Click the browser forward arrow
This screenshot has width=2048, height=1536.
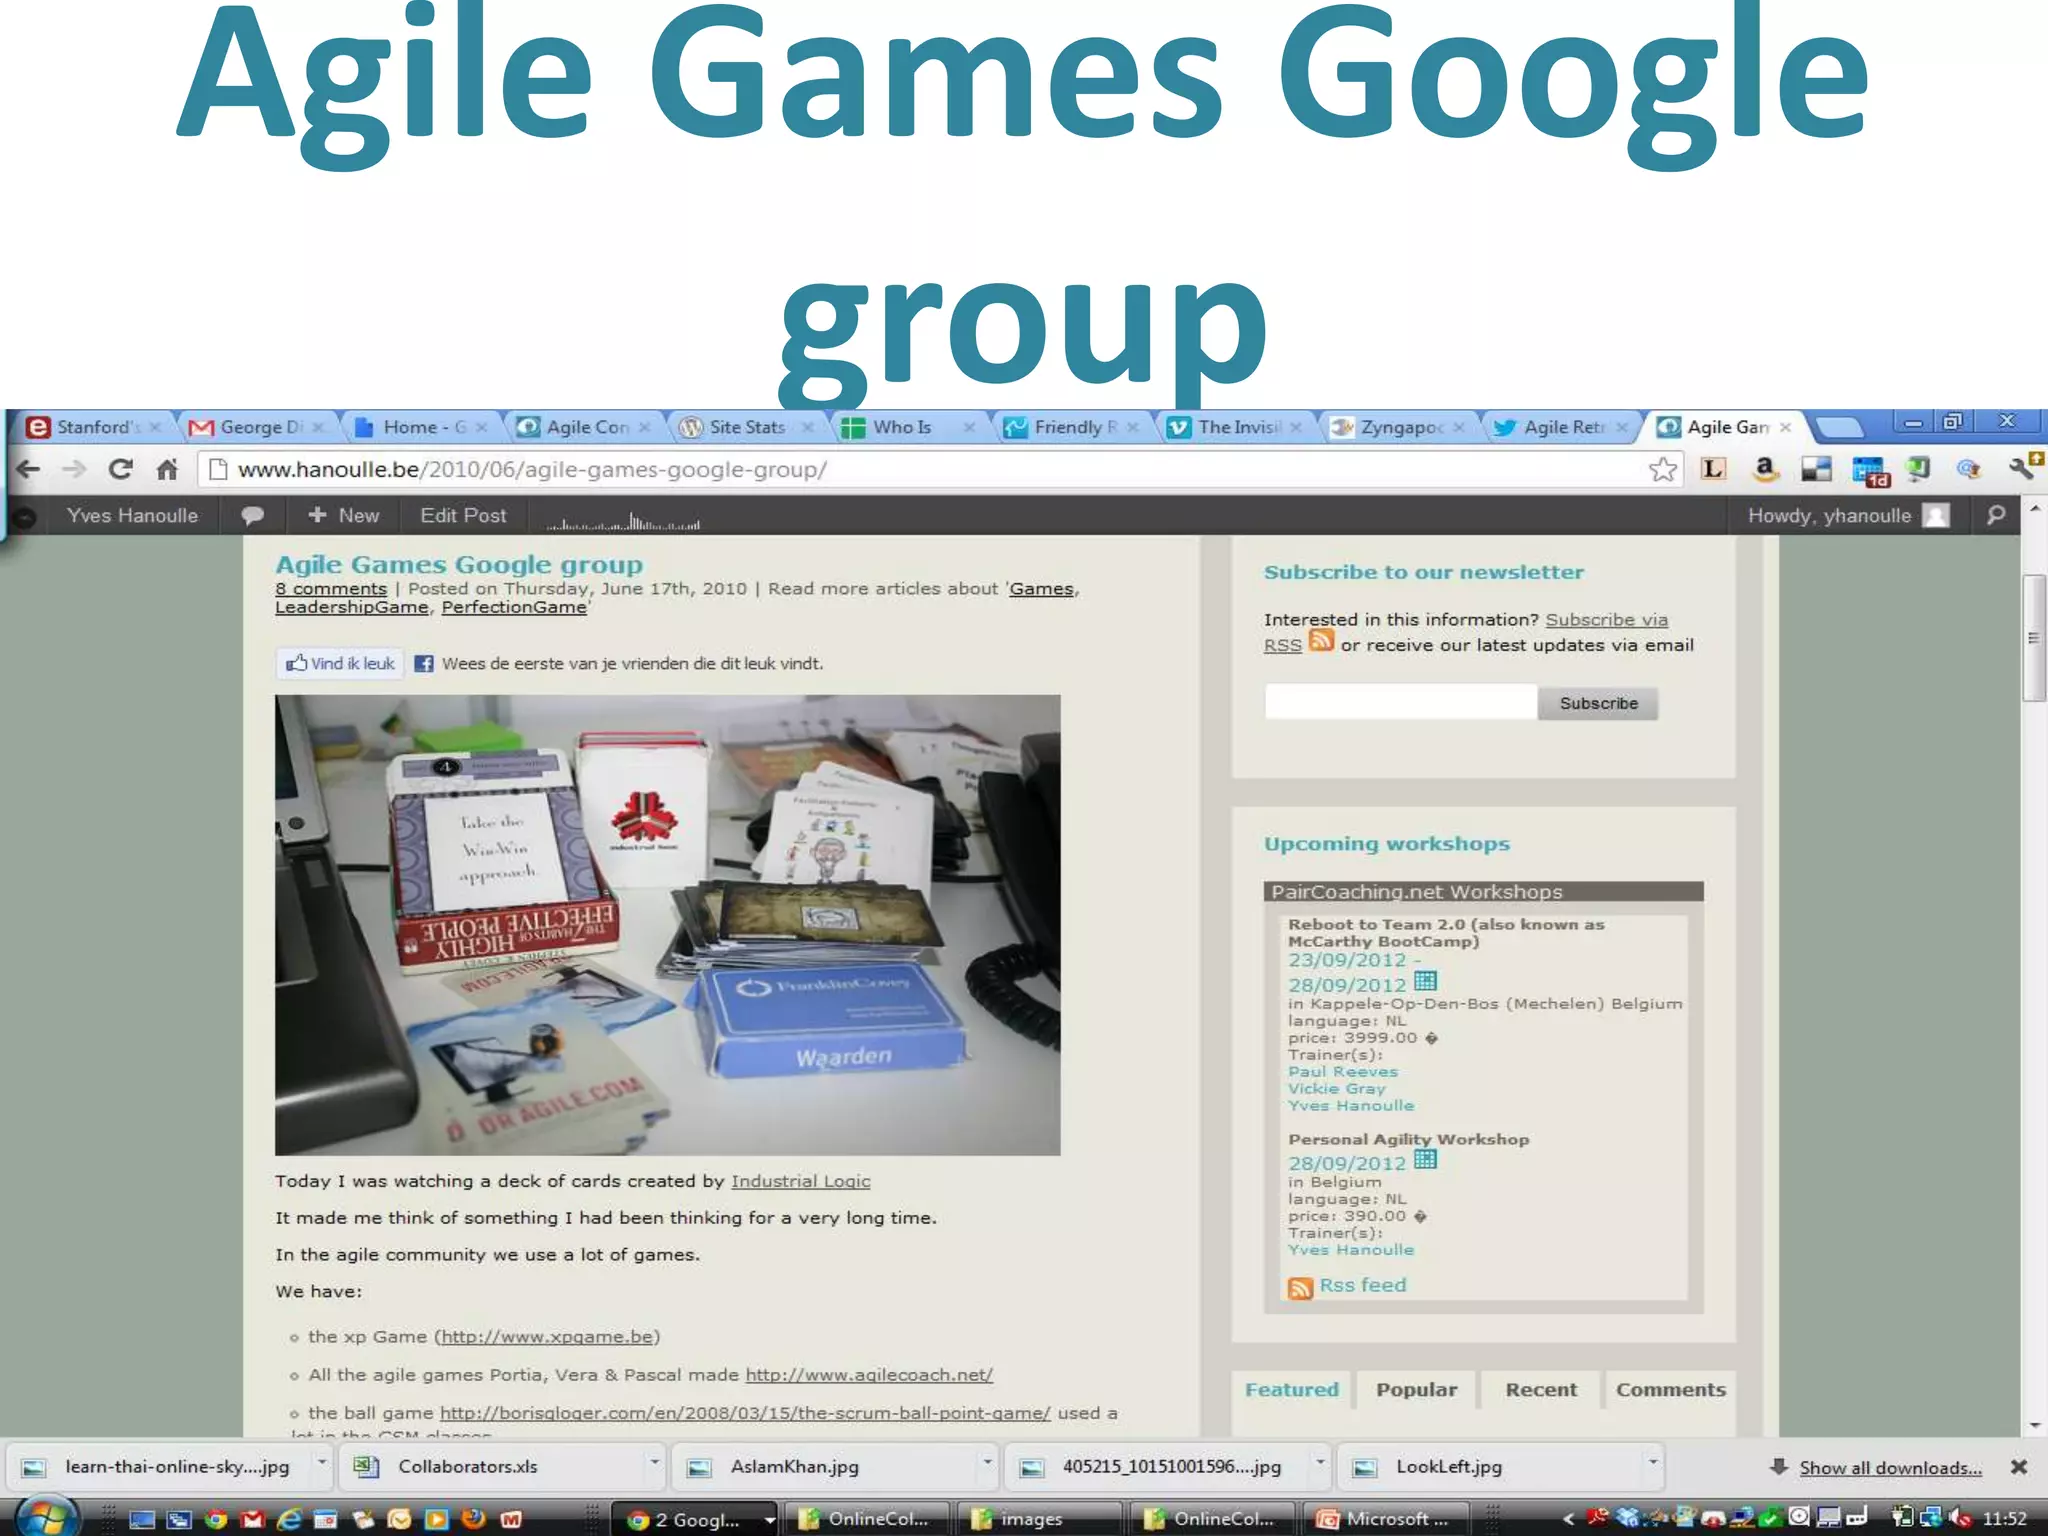point(74,469)
